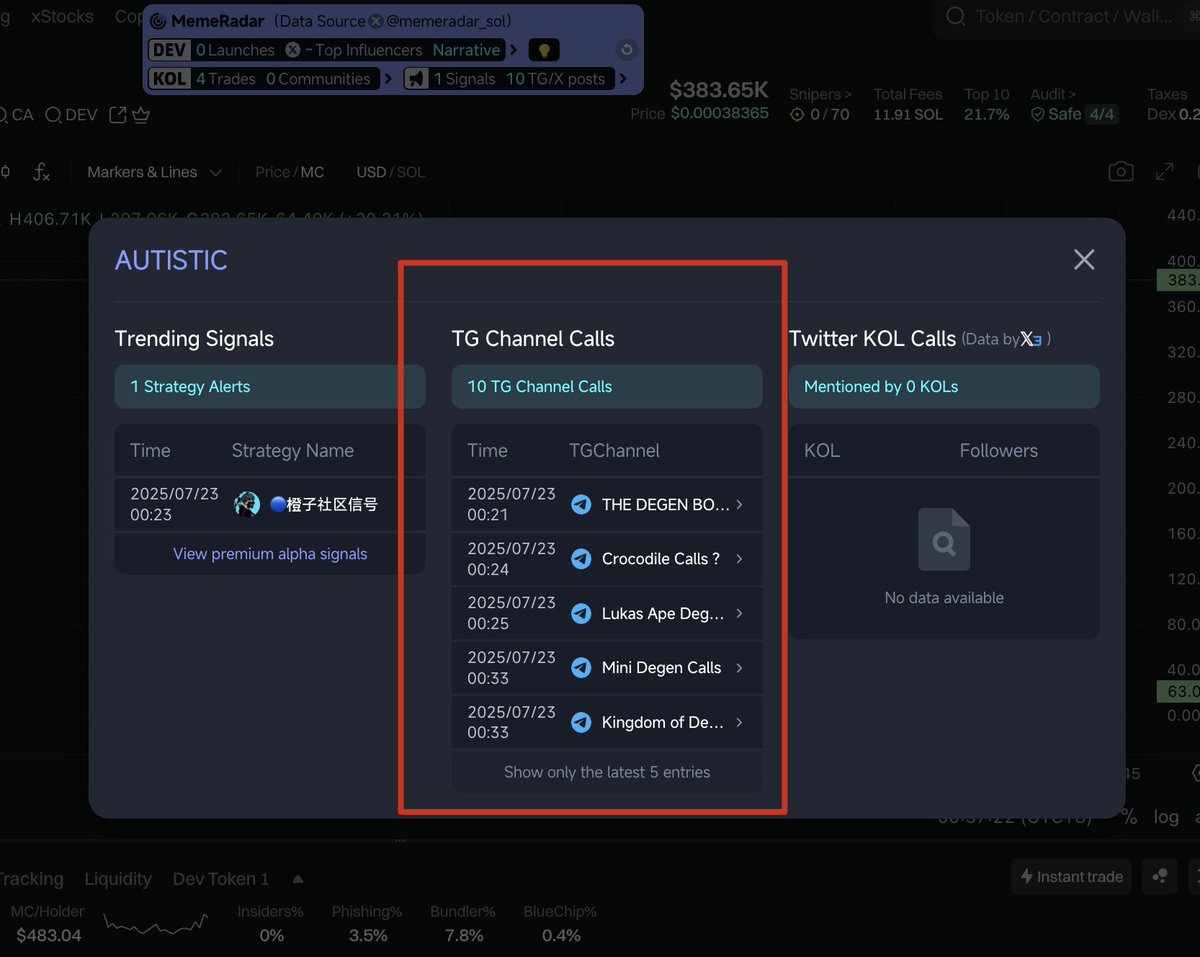Image resolution: width=1200 pixels, height=957 pixels.
Task: Open the fx indicators icon
Action: click(x=41, y=172)
